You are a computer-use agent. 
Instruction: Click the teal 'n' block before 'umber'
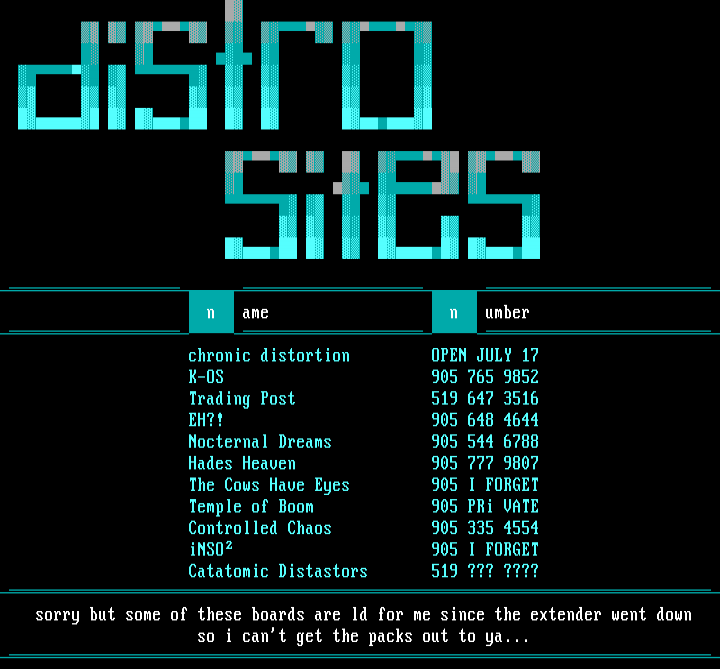454,313
